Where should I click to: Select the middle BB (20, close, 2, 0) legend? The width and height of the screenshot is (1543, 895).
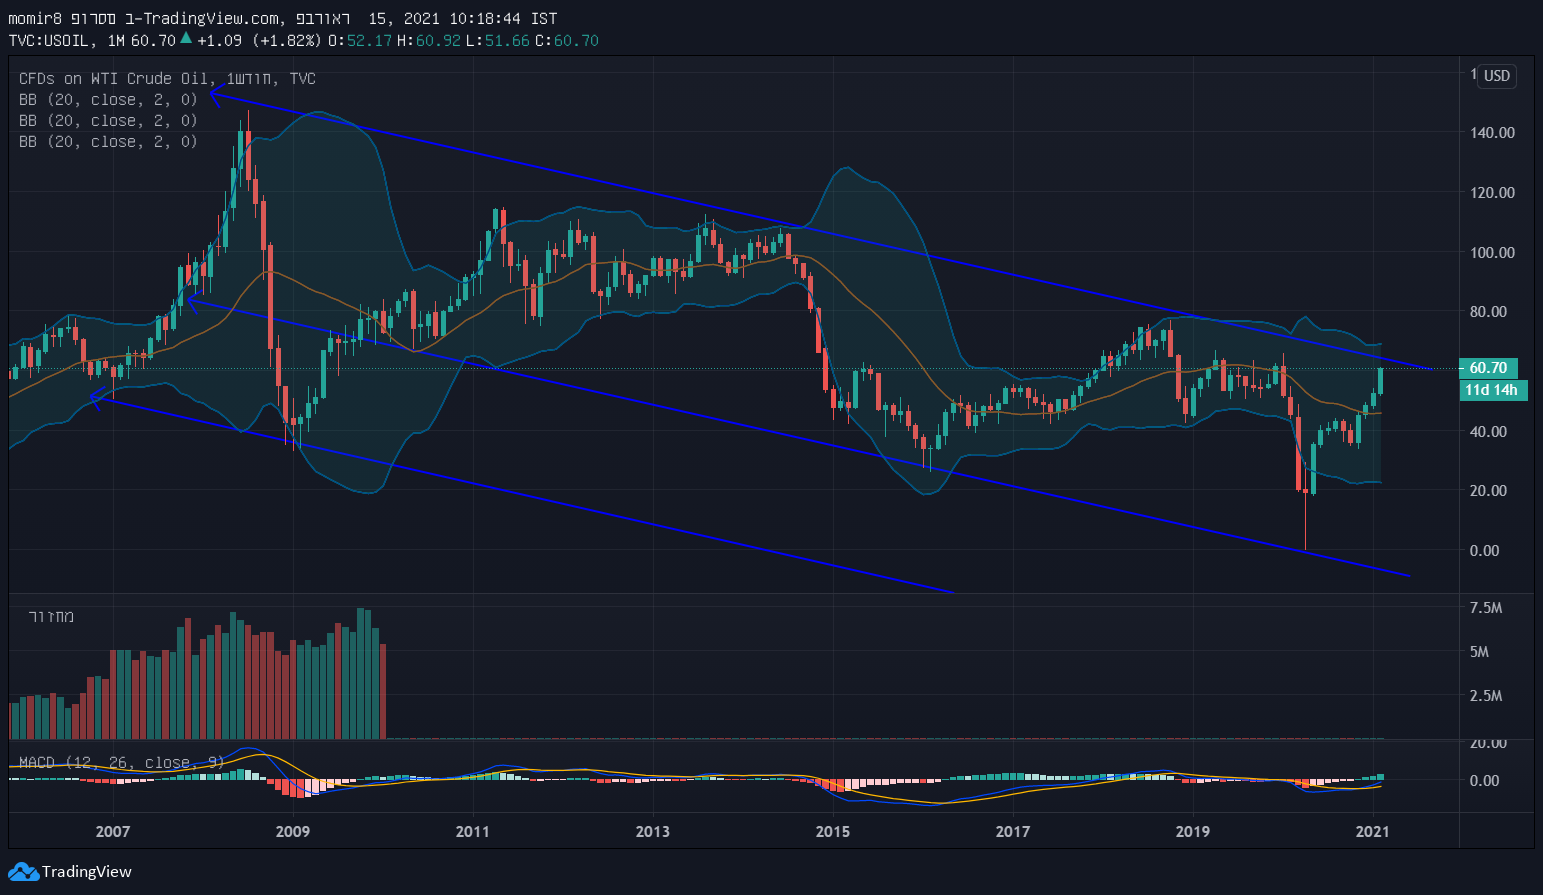click(x=108, y=121)
